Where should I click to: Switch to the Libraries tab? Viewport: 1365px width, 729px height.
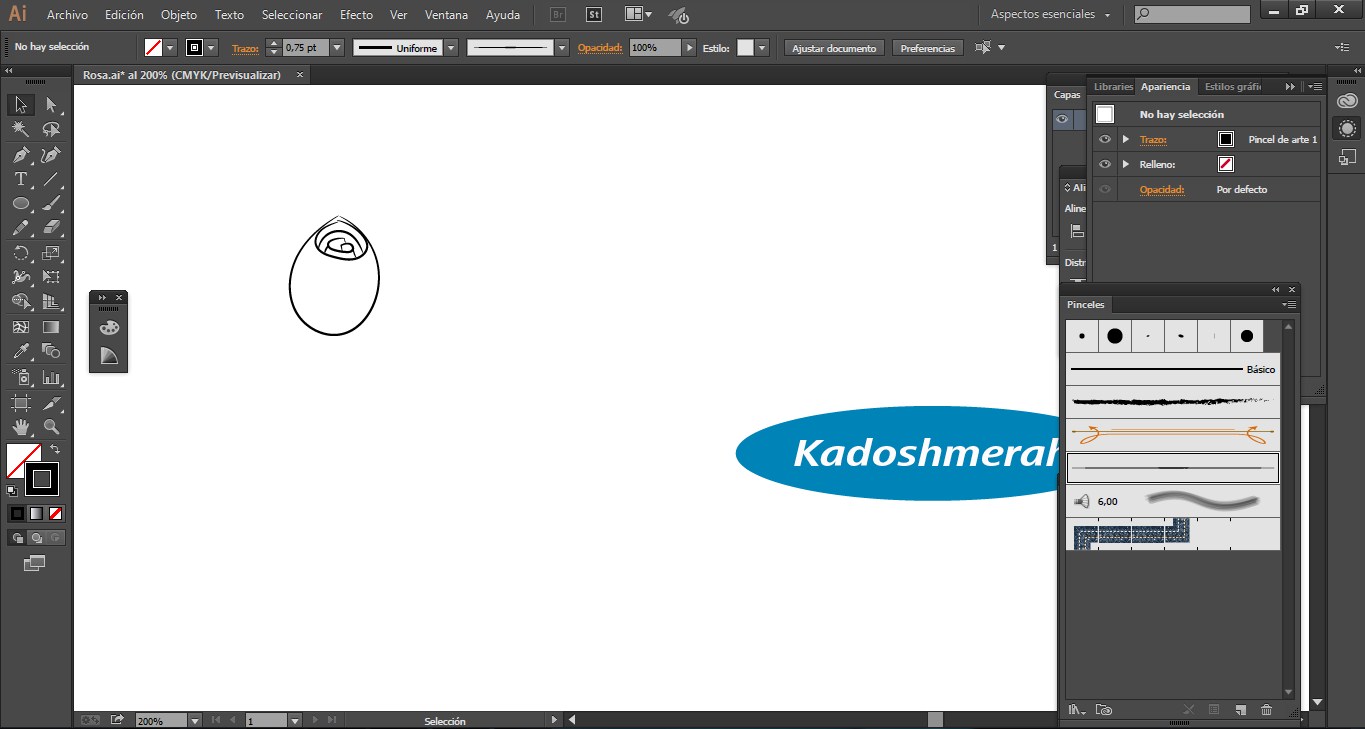[x=1113, y=87]
